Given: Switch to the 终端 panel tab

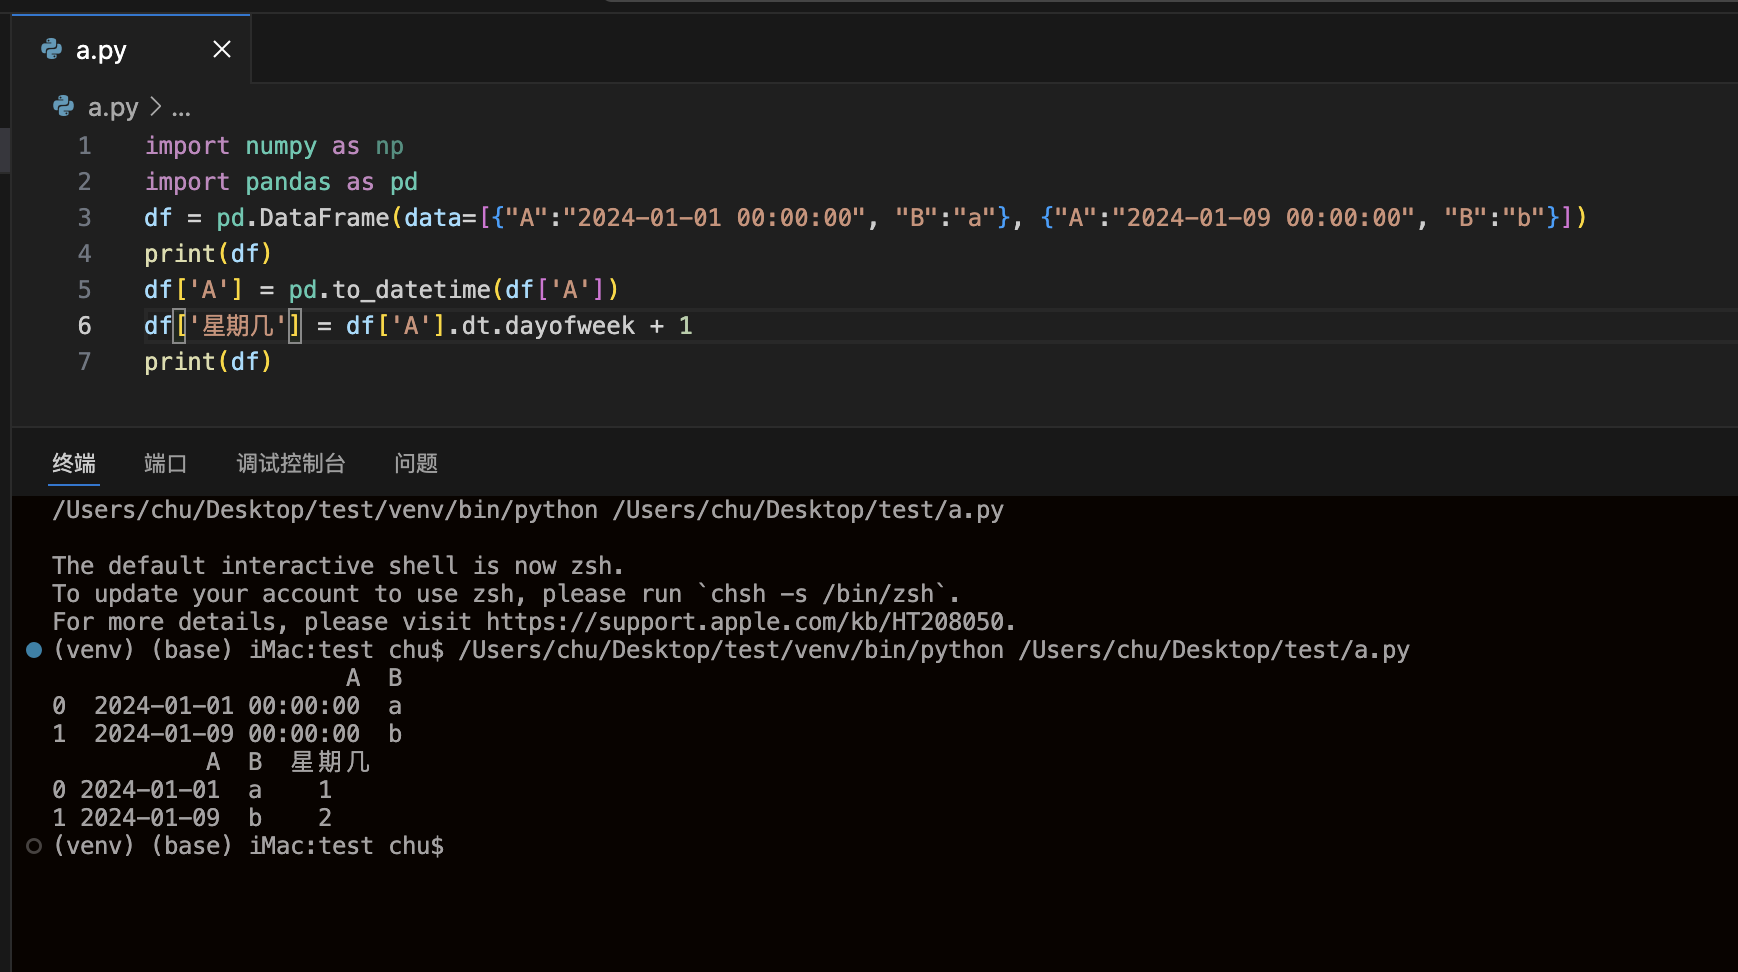Looking at the screenshot, I should (74, 463).
